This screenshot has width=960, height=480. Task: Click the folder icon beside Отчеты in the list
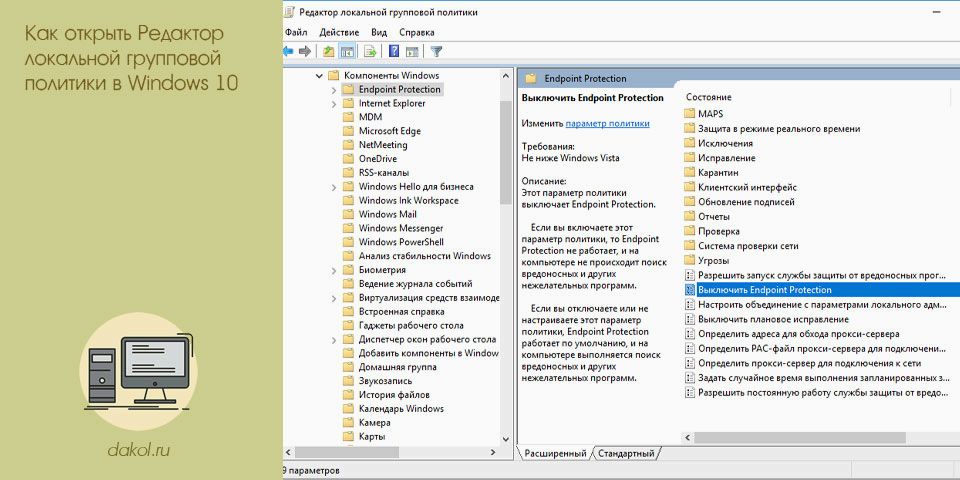pyautogui.click(x=689, y=216)
